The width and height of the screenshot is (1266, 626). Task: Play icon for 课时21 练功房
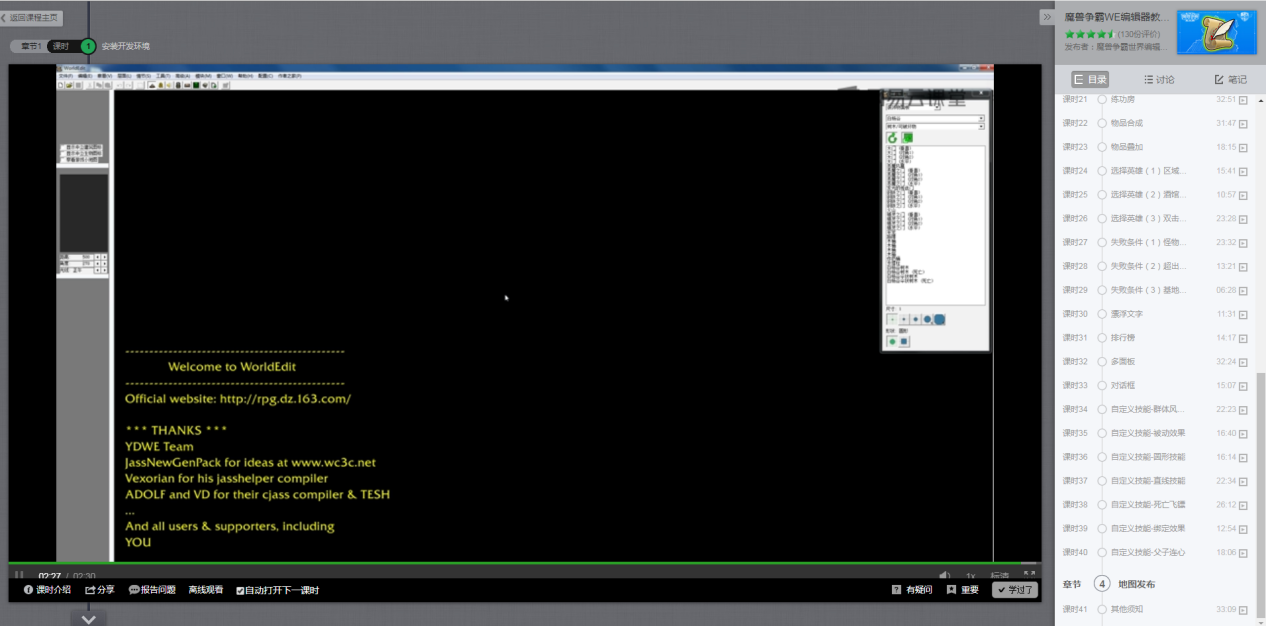click(1244, 99)
